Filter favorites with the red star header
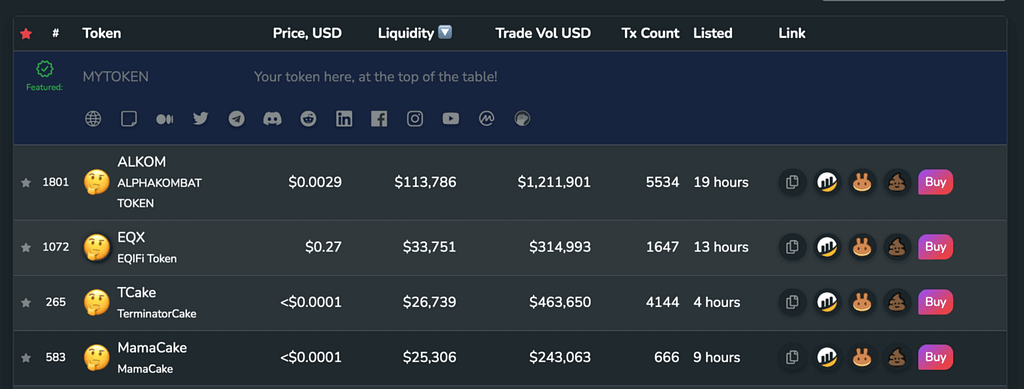Screen dimensions: 1024x389 click(x=26, y=33)
